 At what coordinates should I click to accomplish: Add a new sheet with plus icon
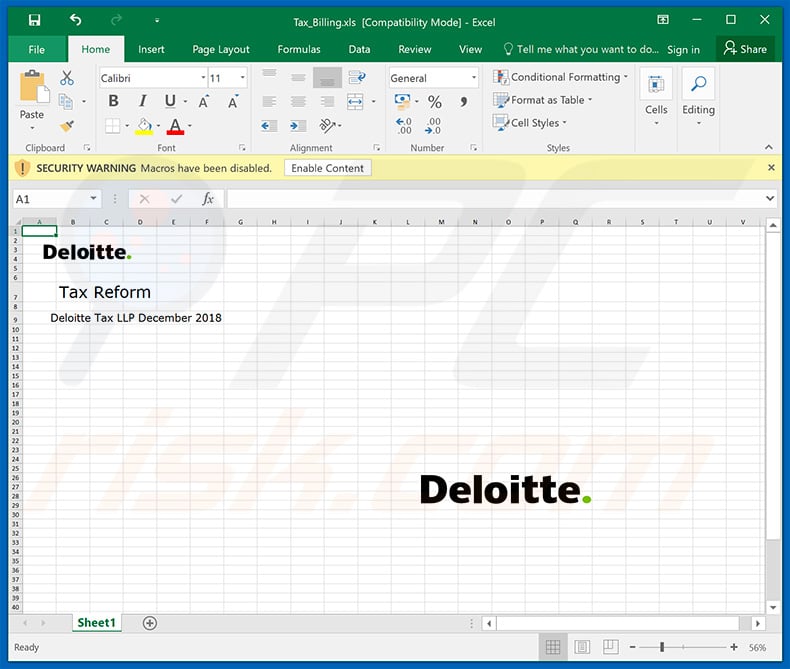point(150,623)
